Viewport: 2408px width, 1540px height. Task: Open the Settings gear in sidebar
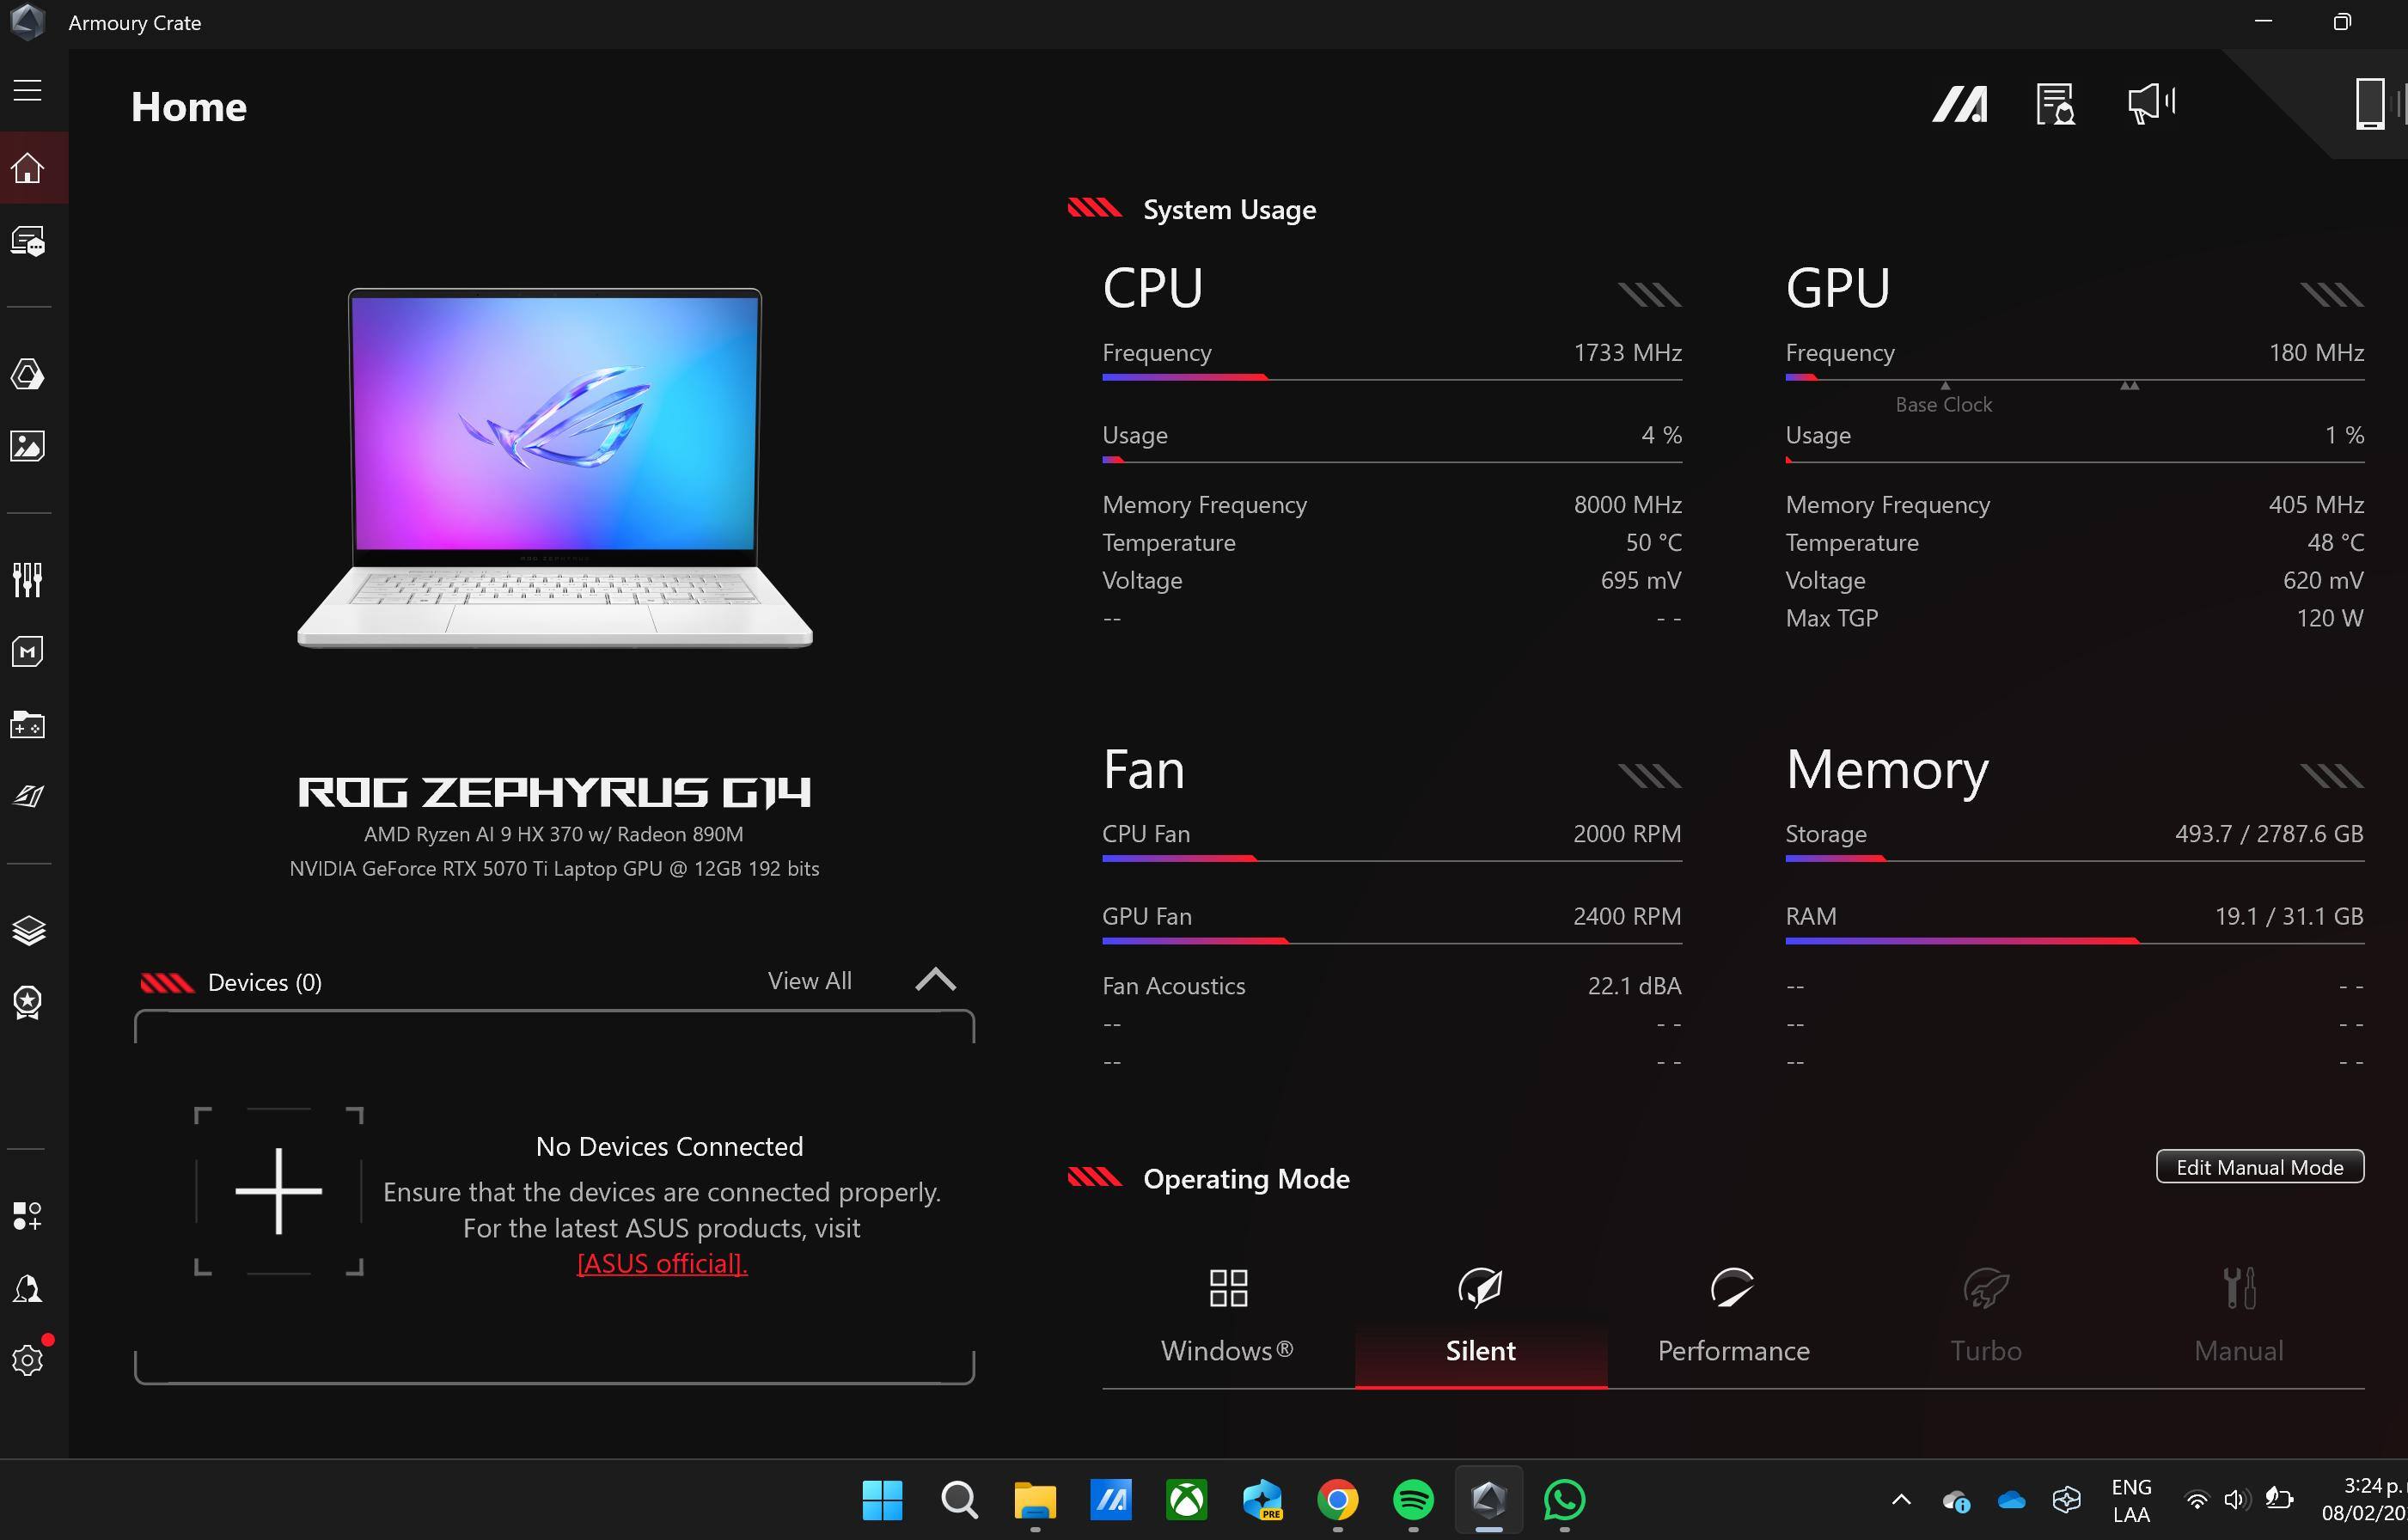tap(28, 1360)
